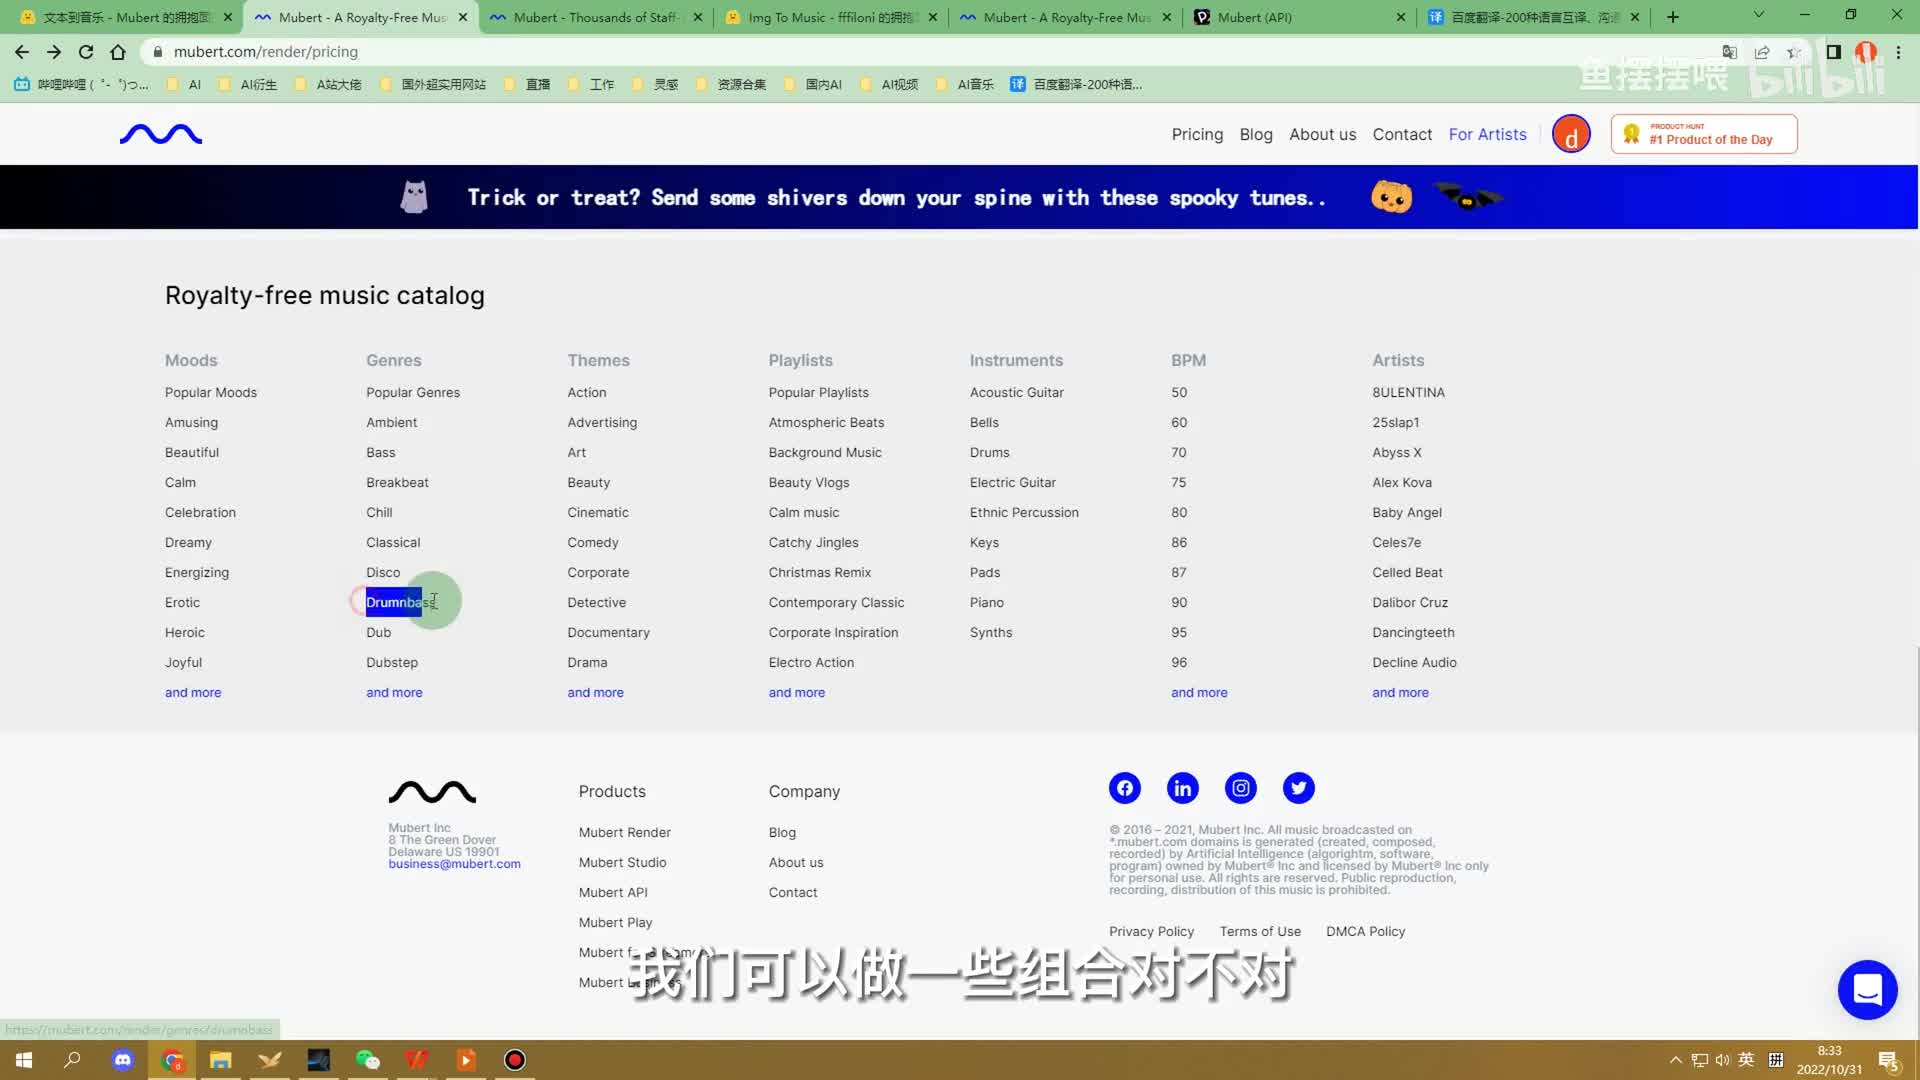
Task: Click the Mubert wave logo in header
Action: pos(161,134)
